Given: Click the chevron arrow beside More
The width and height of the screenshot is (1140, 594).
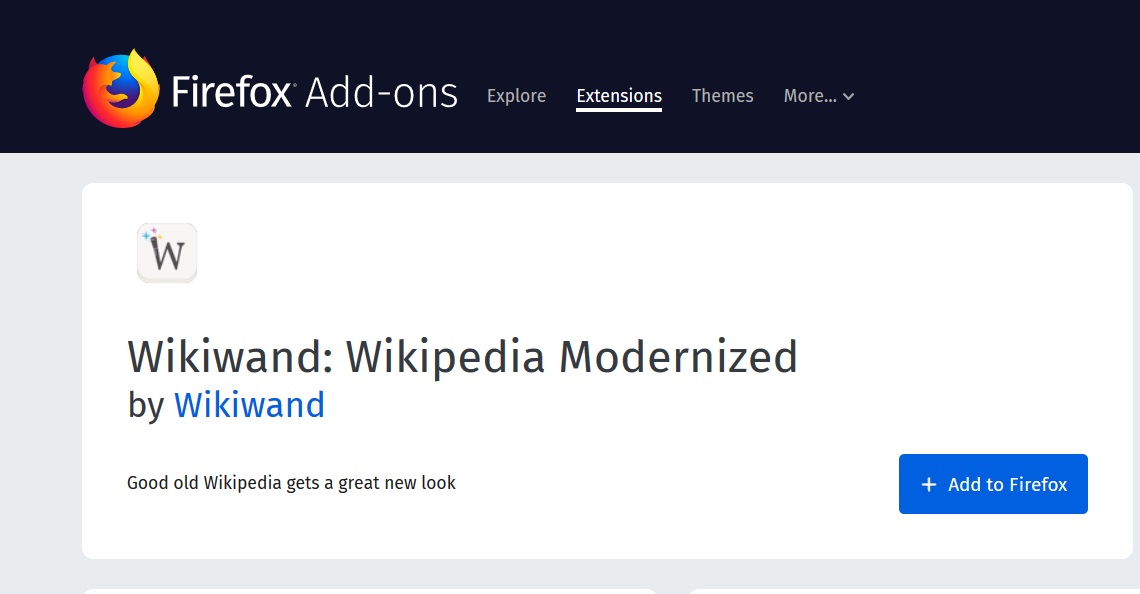Looking at the screenshot, I should click(849, 97).
